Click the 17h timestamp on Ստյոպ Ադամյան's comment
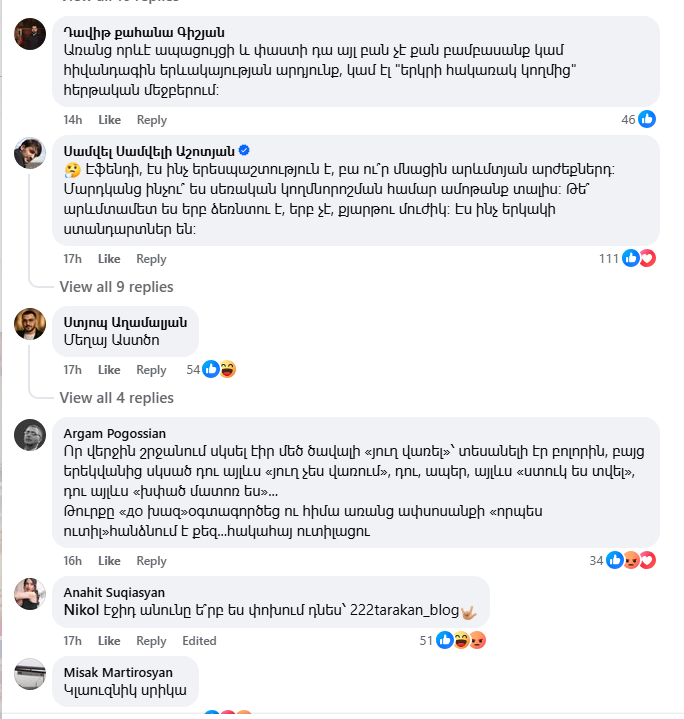The width and height of the screenshot is (684, 719). 73,370
